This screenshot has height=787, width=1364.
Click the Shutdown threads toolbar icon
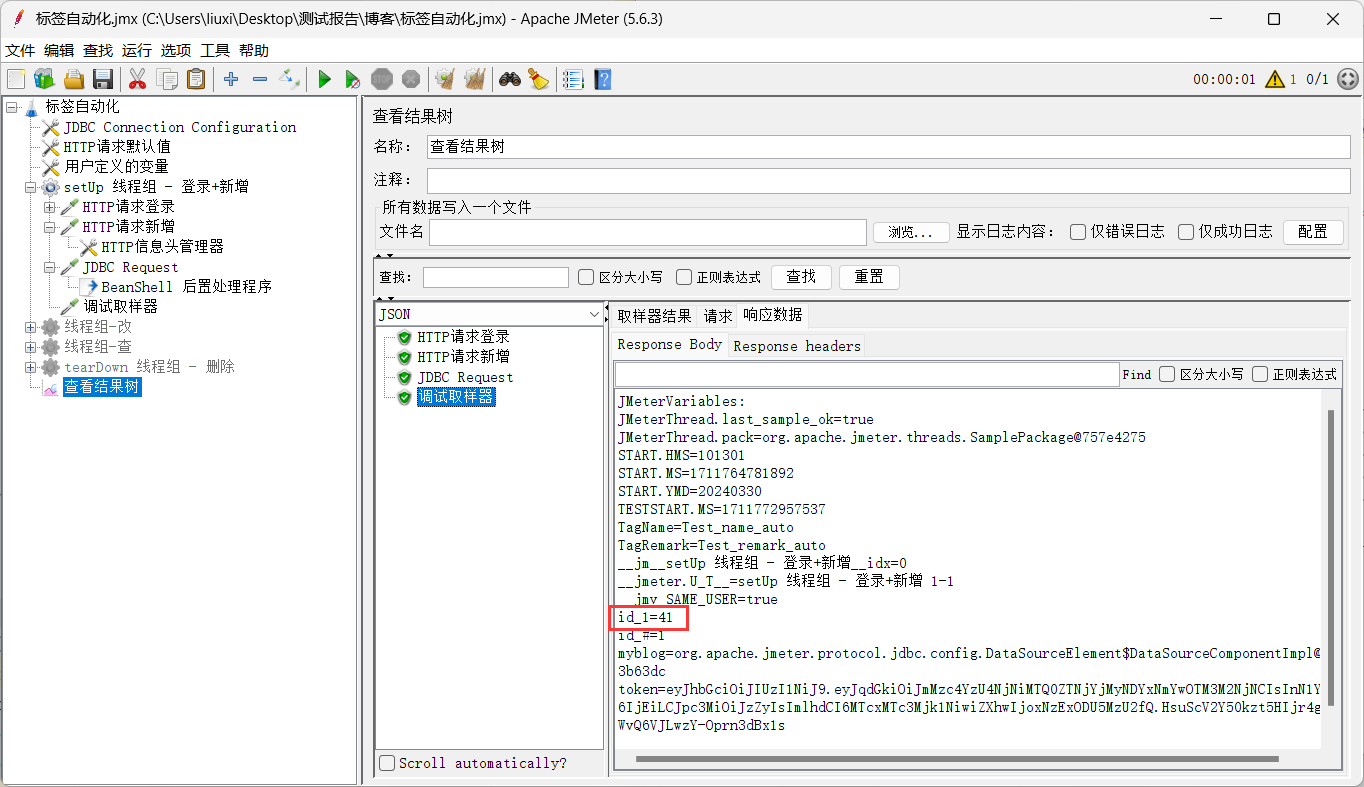coord(411,79)
